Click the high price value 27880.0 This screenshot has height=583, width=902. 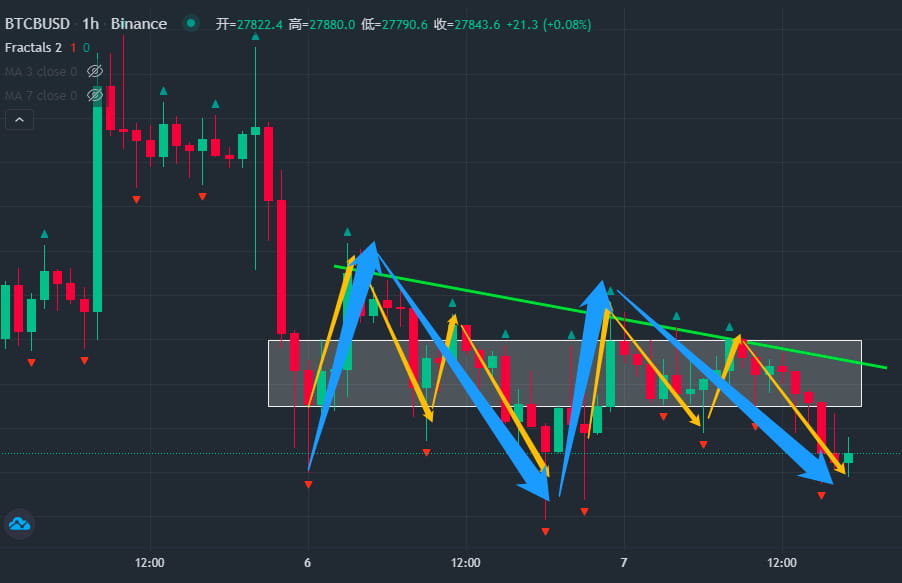pyautogui.click(x=332, y=24)
